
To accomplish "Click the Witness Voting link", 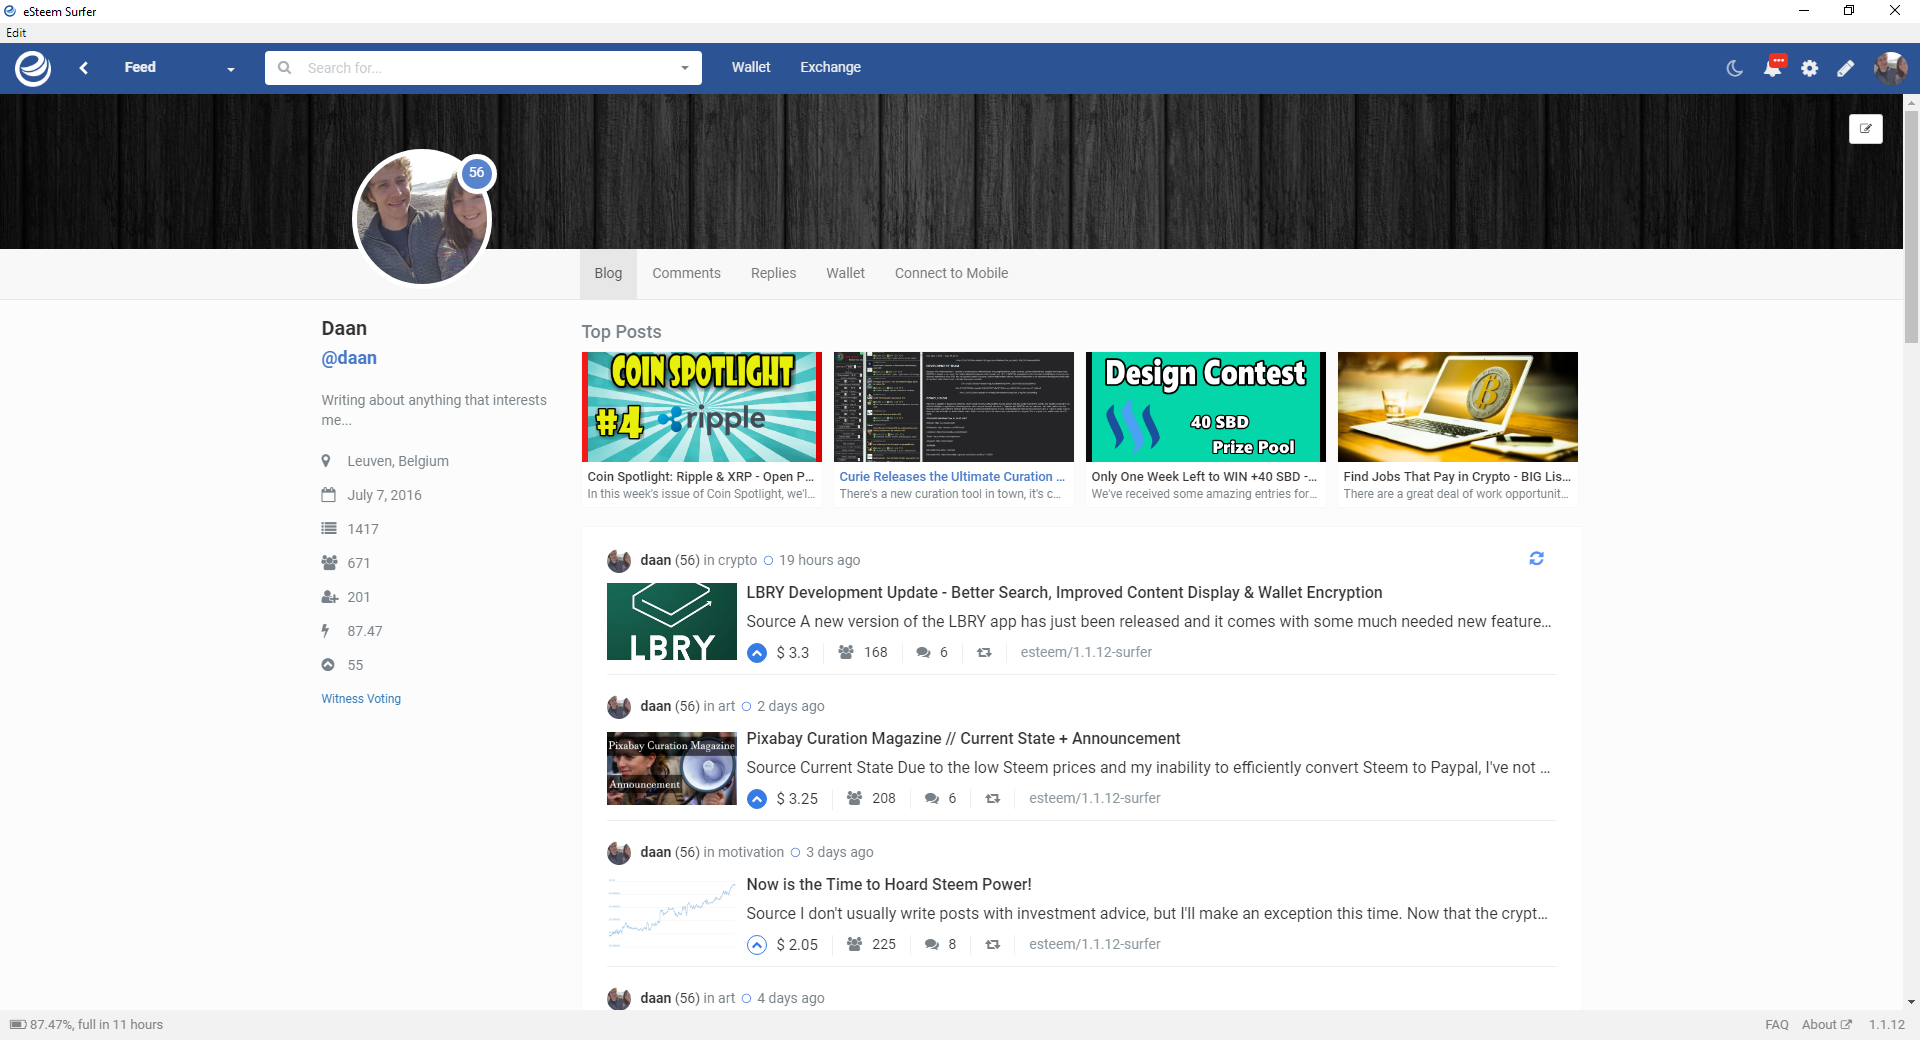I will (361, 699).
